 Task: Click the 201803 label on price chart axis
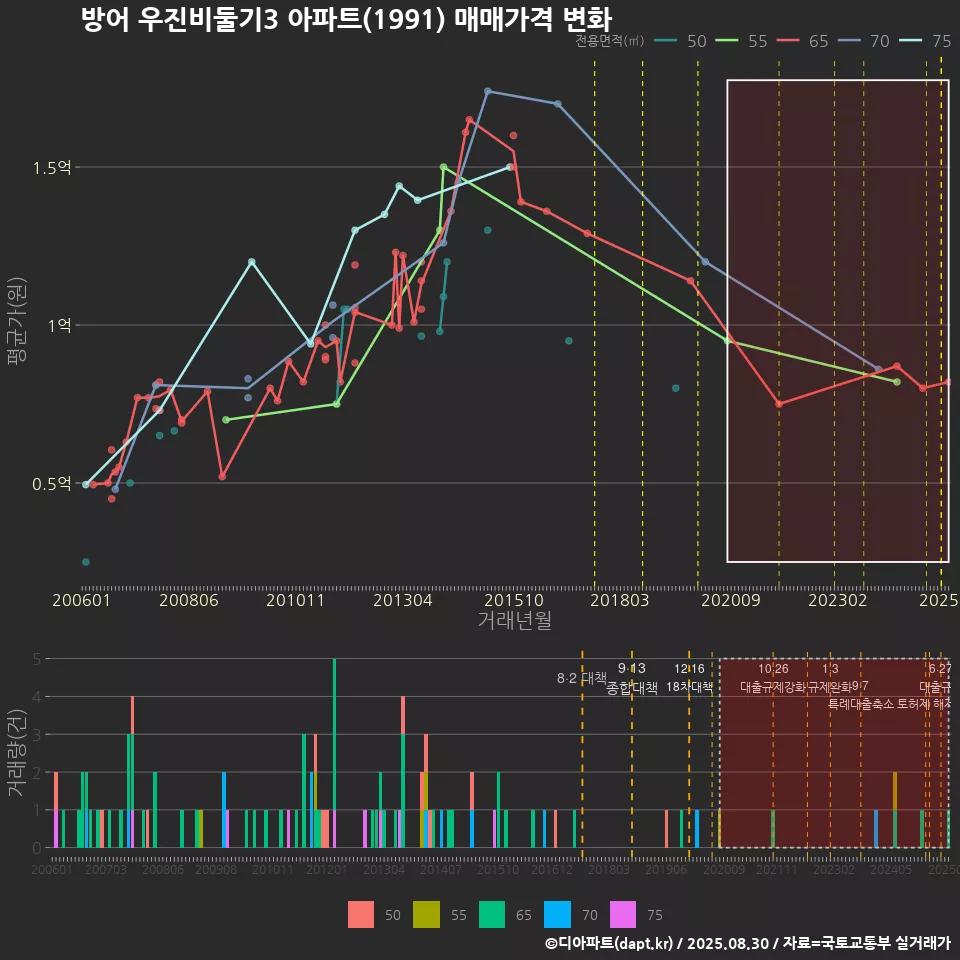(x=620, y=600)
